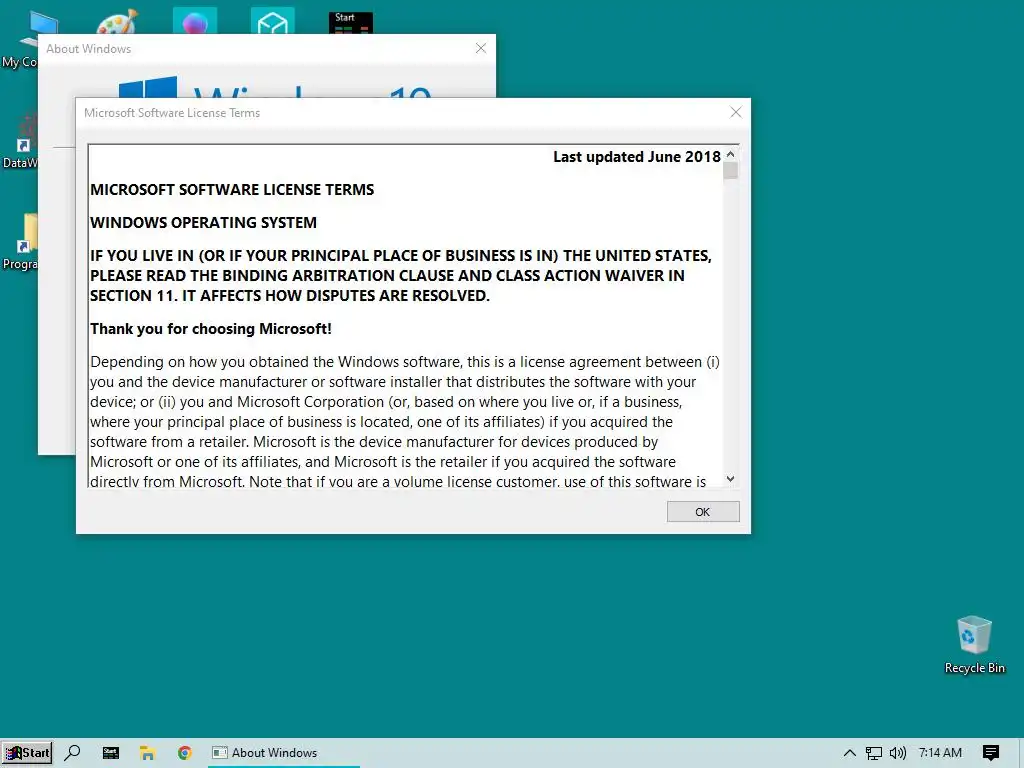Launch Google Chrome from the taskbar
The height and width of the screenshot is (768, 1024).
coord(185,753)
